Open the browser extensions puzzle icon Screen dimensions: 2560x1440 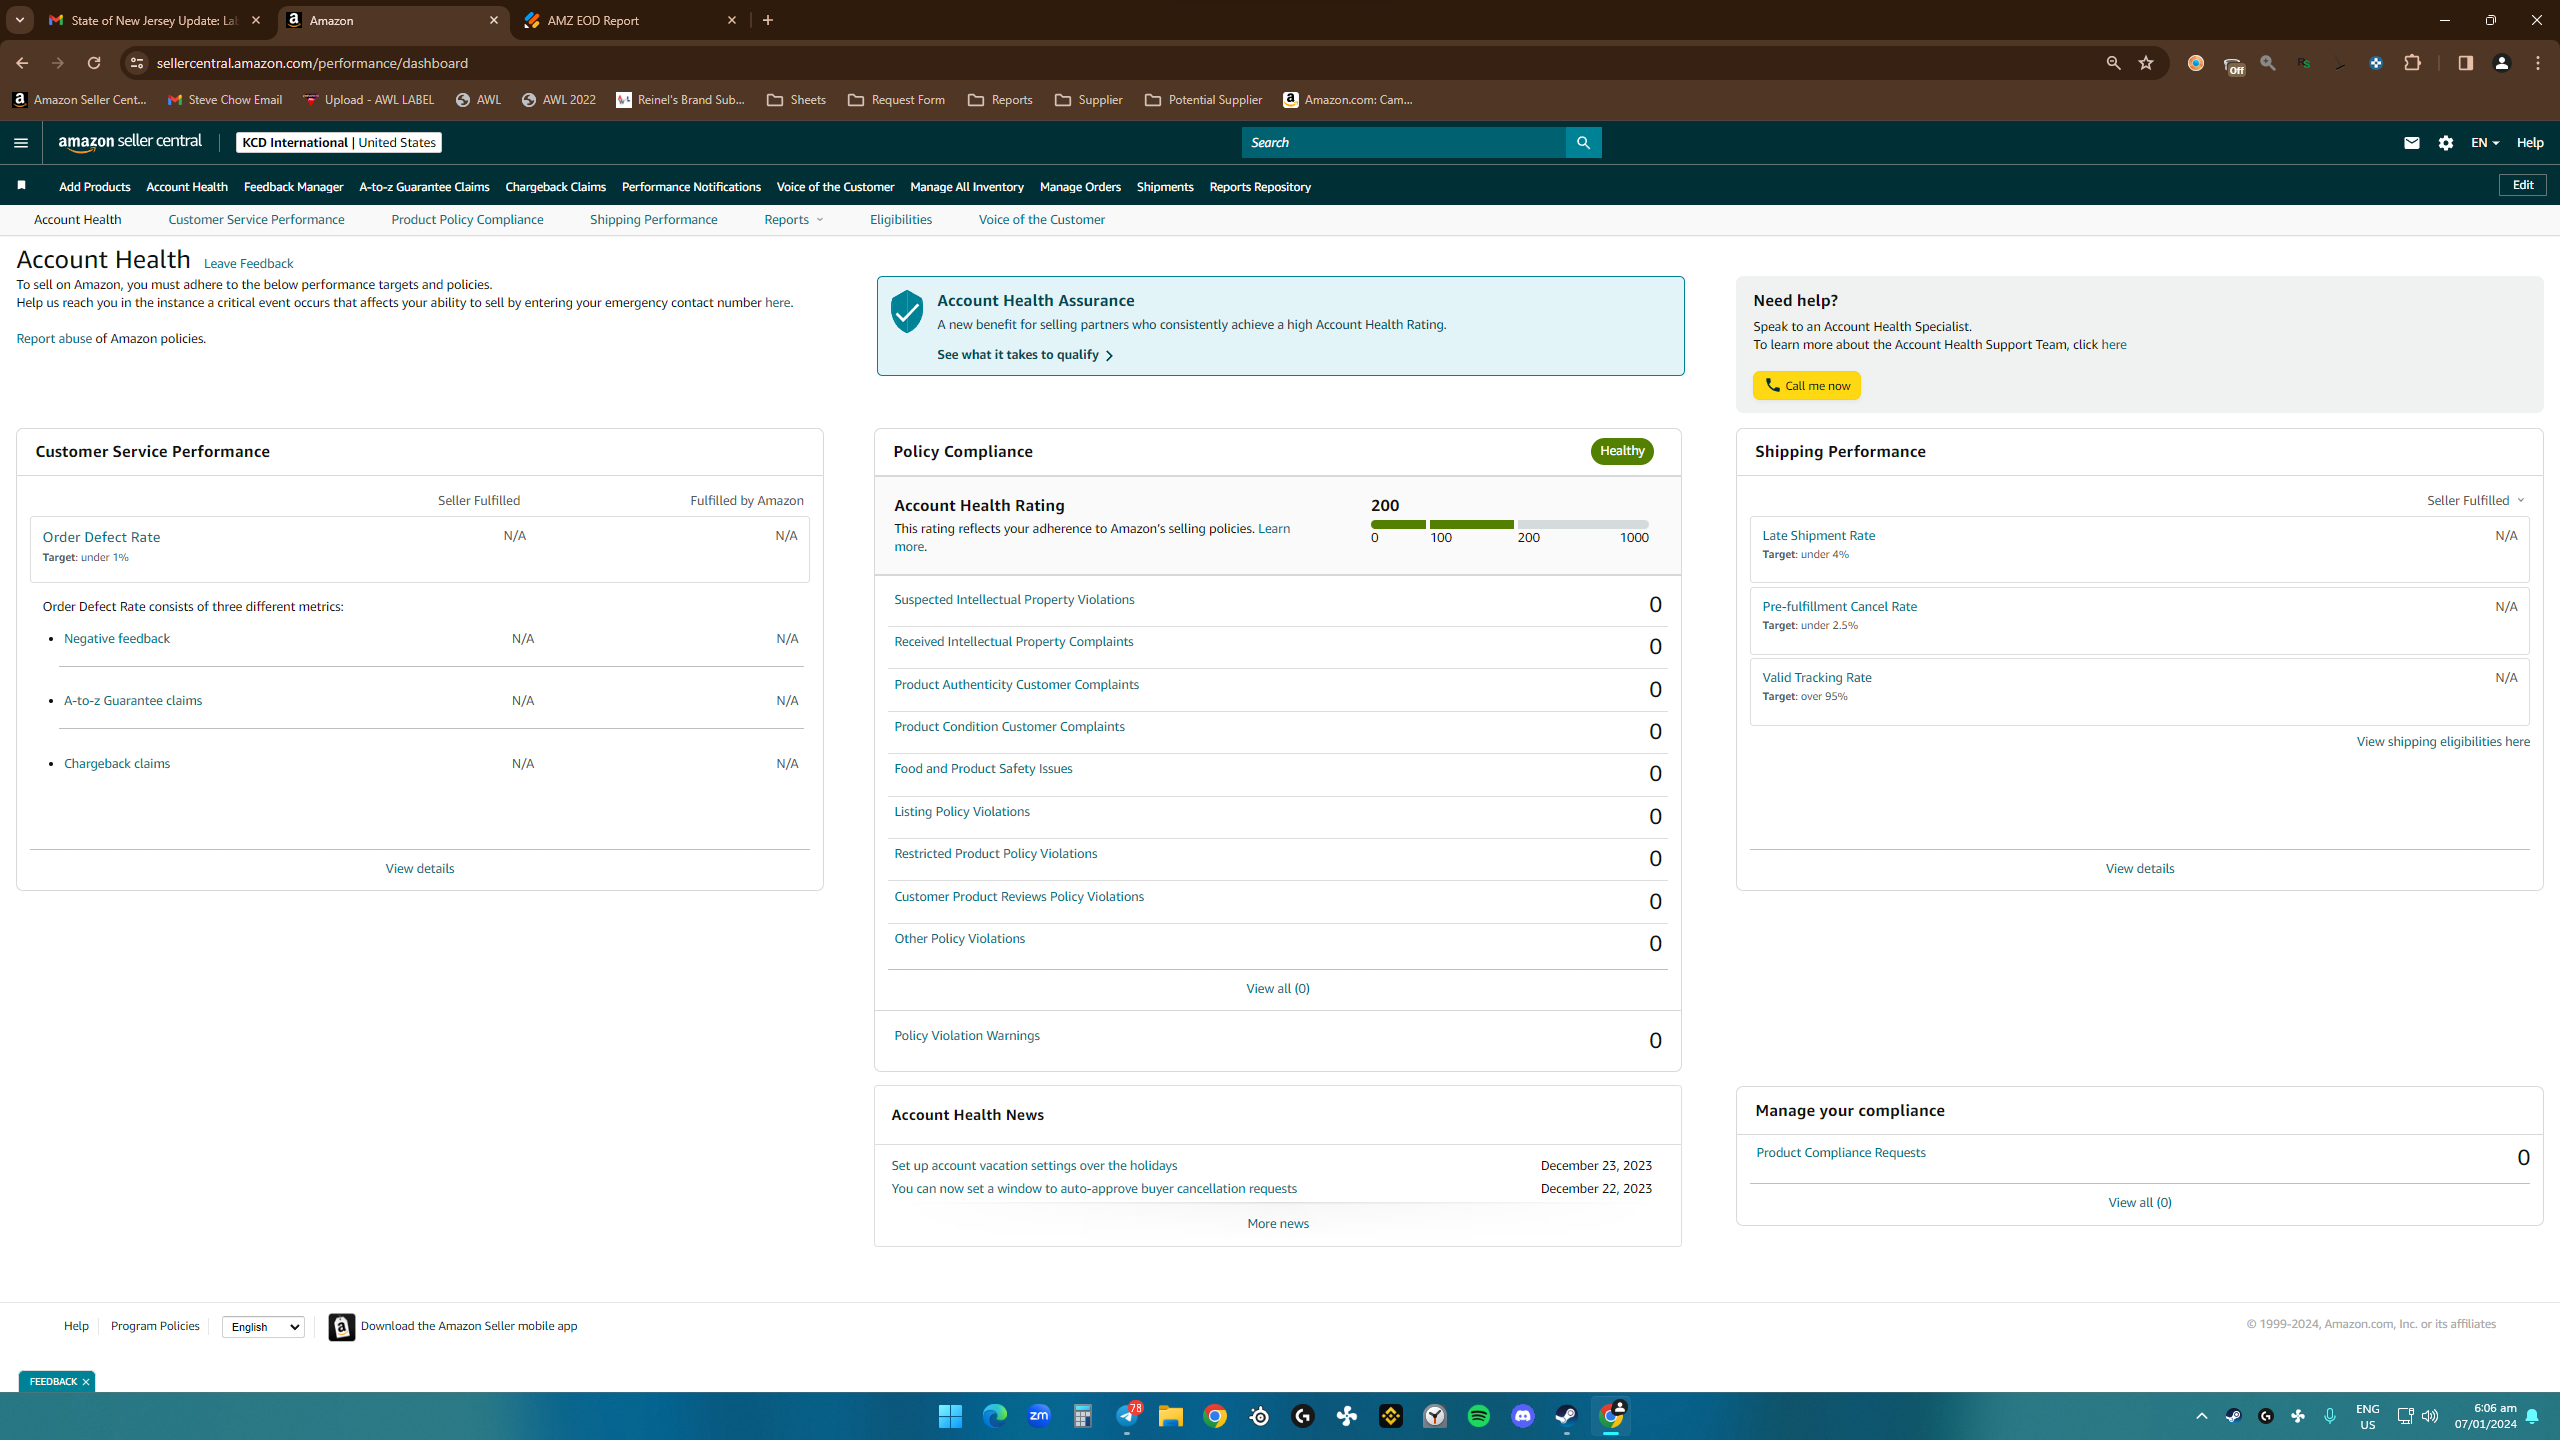[x=2413, y=63]
